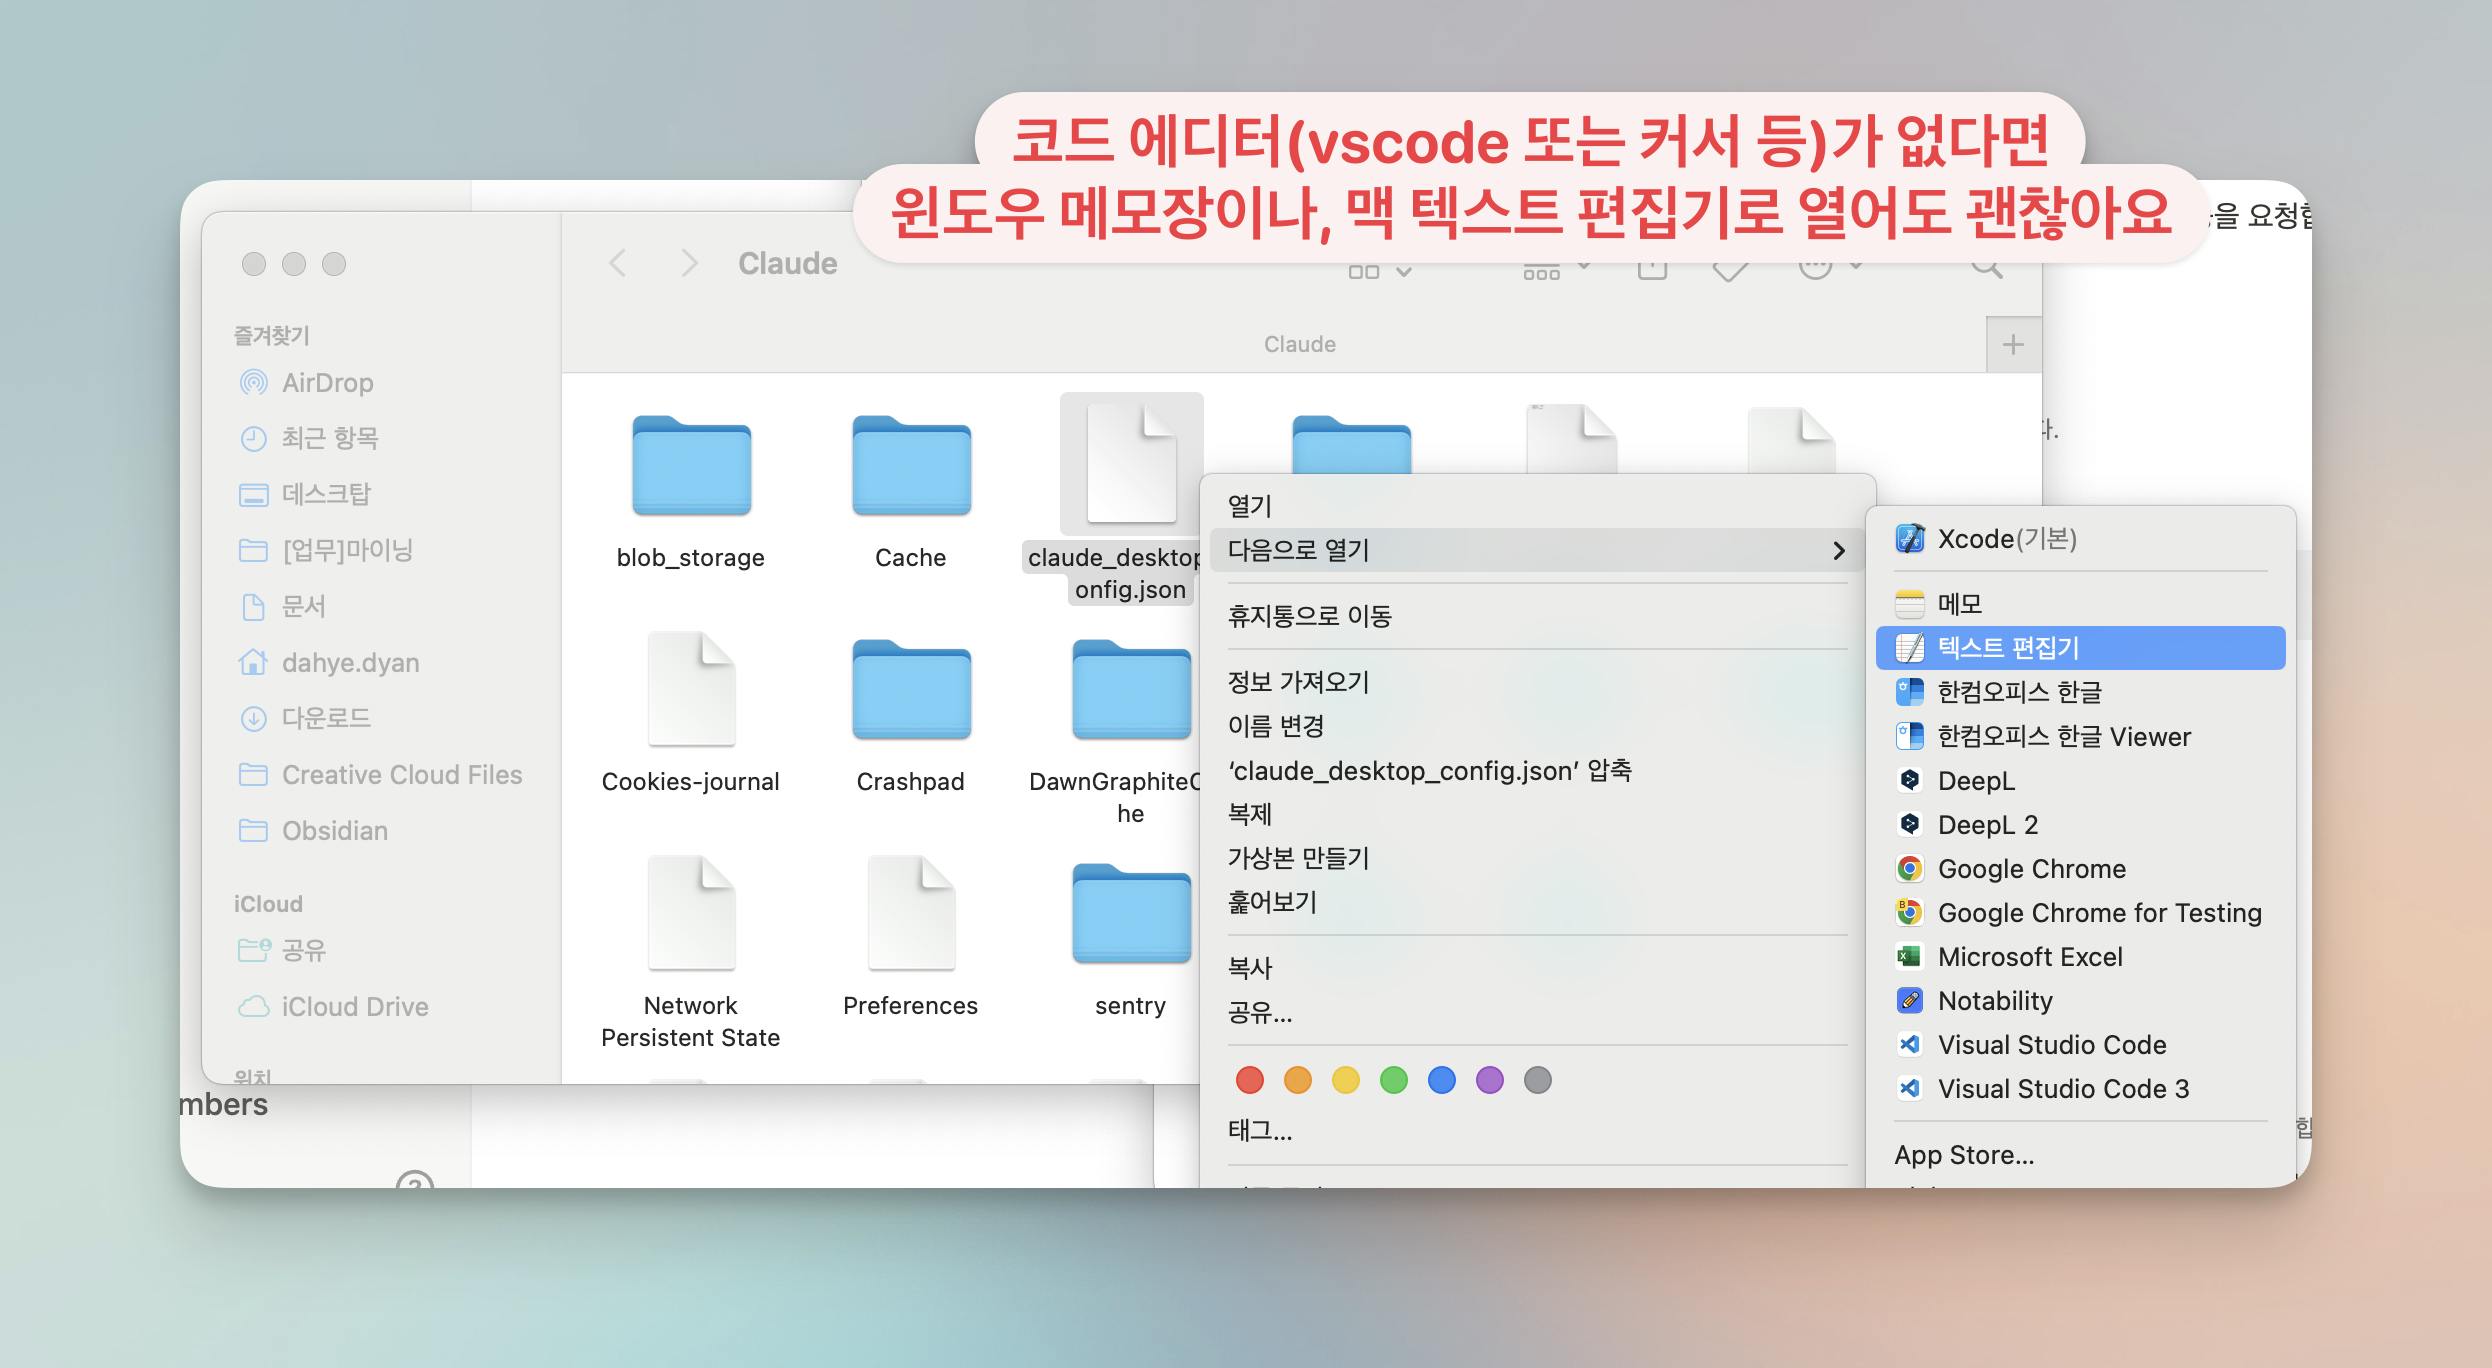Image resolution: width=2492 pixels, height=1368 pixels.
Task: Add new tab with plus button
Action: point(2013,345)
